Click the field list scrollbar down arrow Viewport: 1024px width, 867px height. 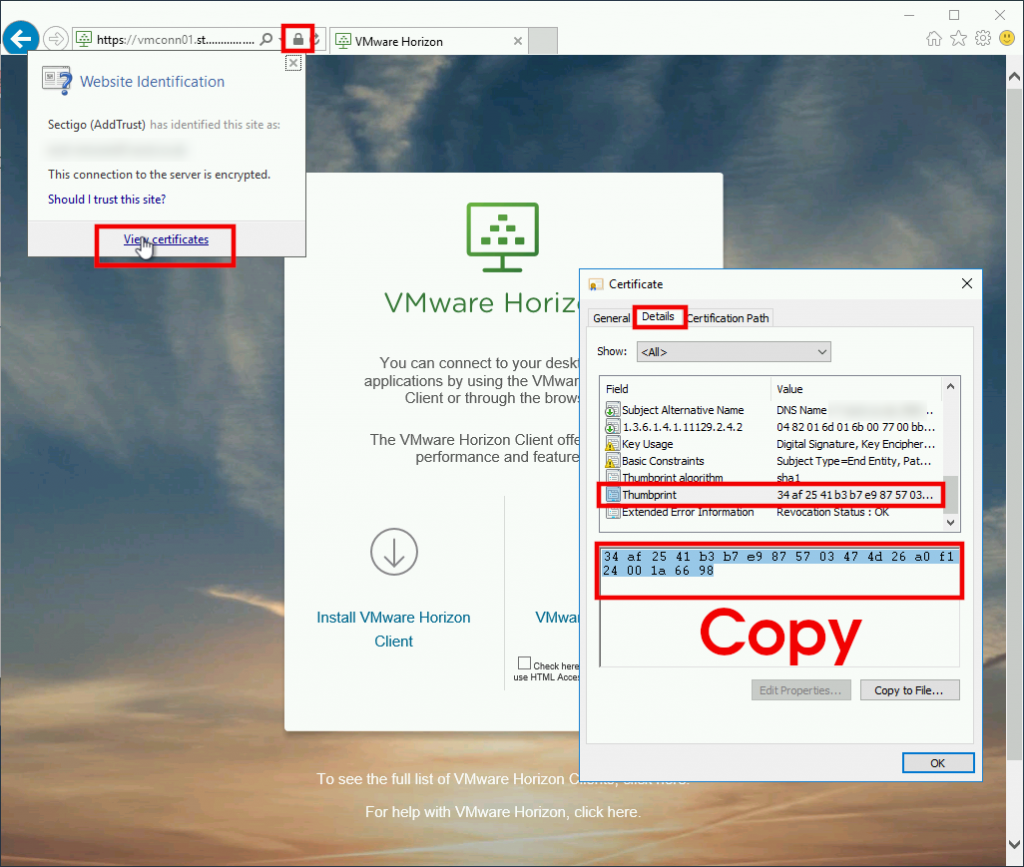pos(952,524)
